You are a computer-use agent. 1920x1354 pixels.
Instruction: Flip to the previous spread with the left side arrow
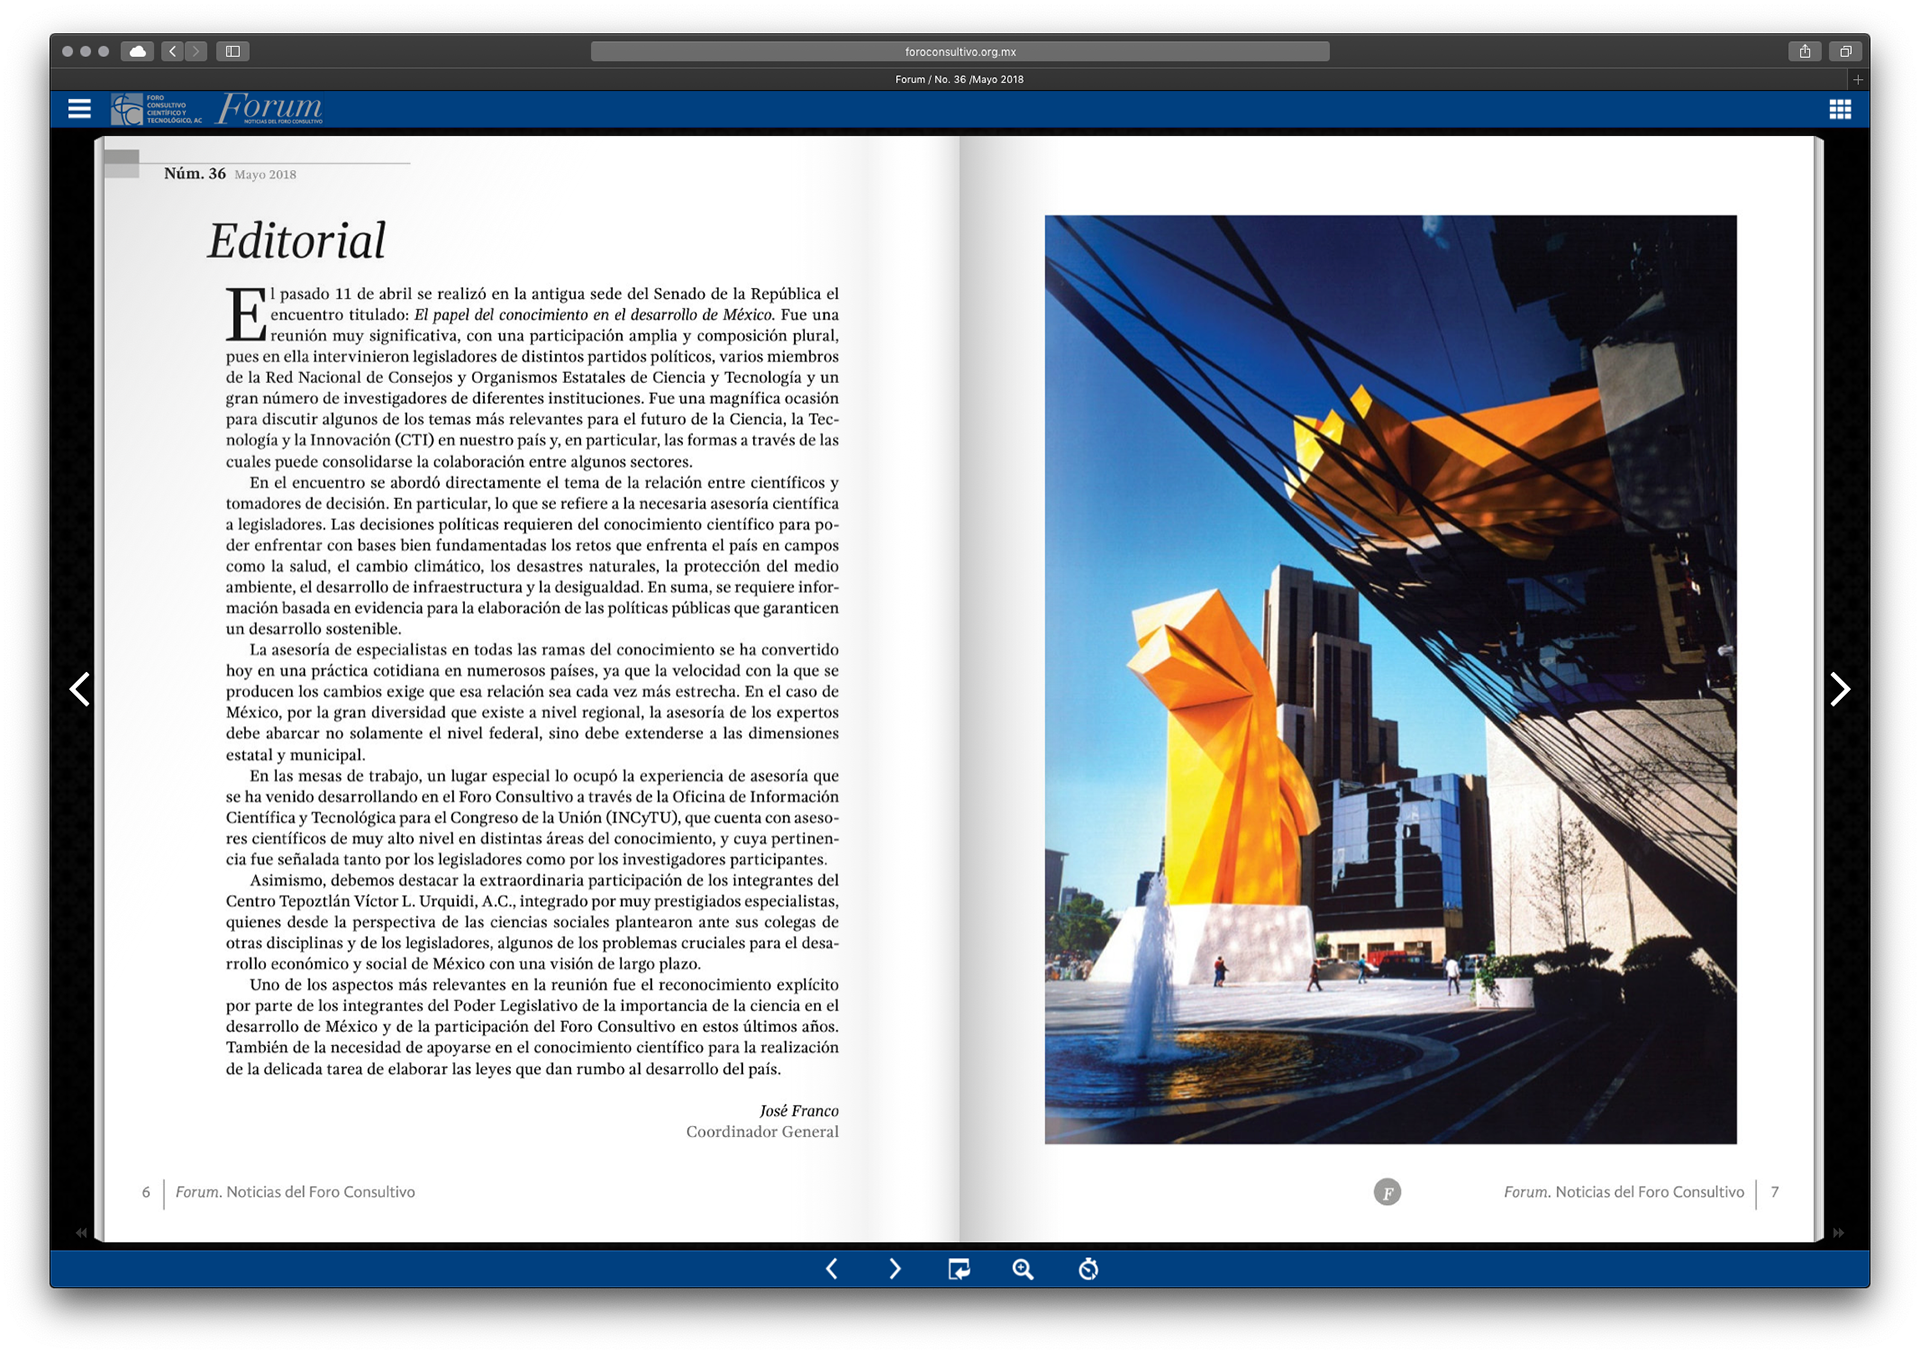[x=80, y=689]
